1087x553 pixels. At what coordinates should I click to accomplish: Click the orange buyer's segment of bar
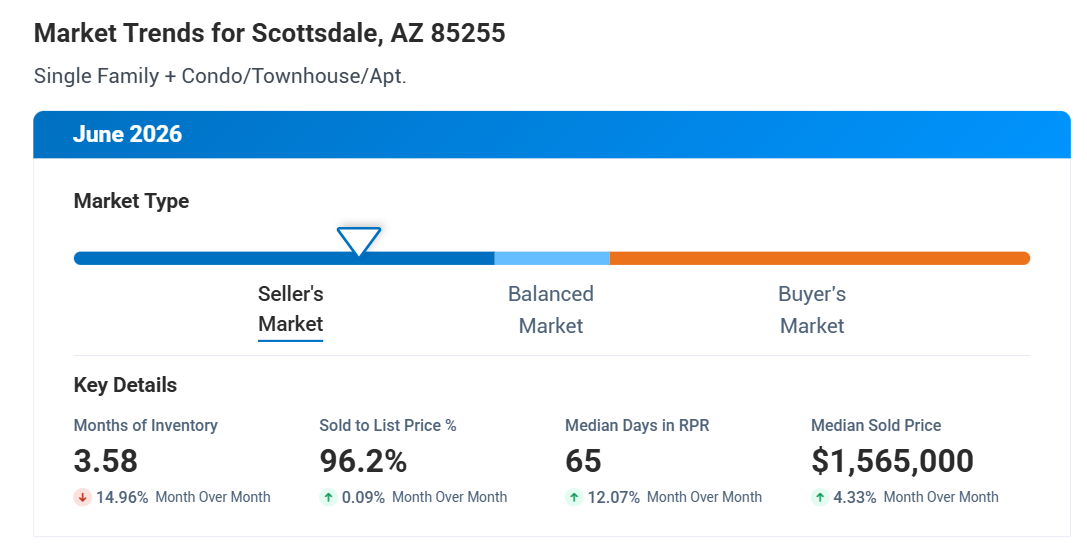click(820, 258)
